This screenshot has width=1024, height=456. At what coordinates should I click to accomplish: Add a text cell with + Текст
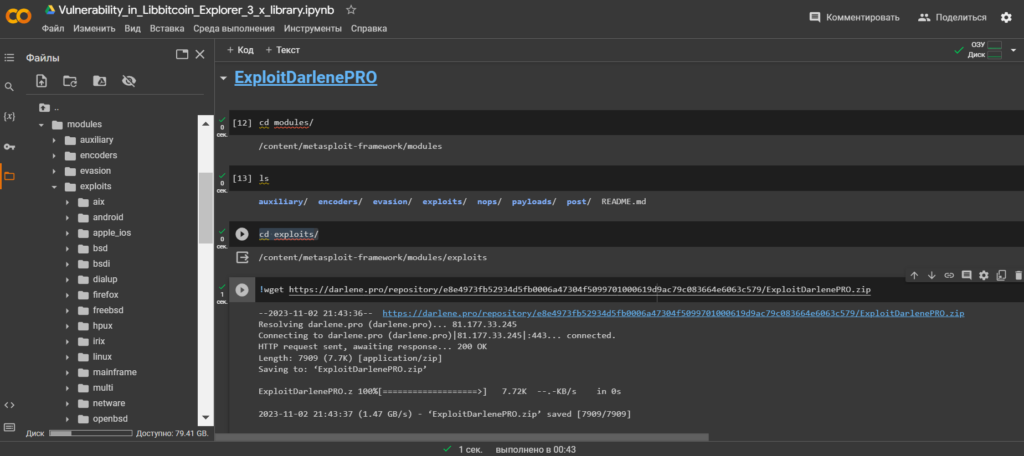(x=283, y=50)
